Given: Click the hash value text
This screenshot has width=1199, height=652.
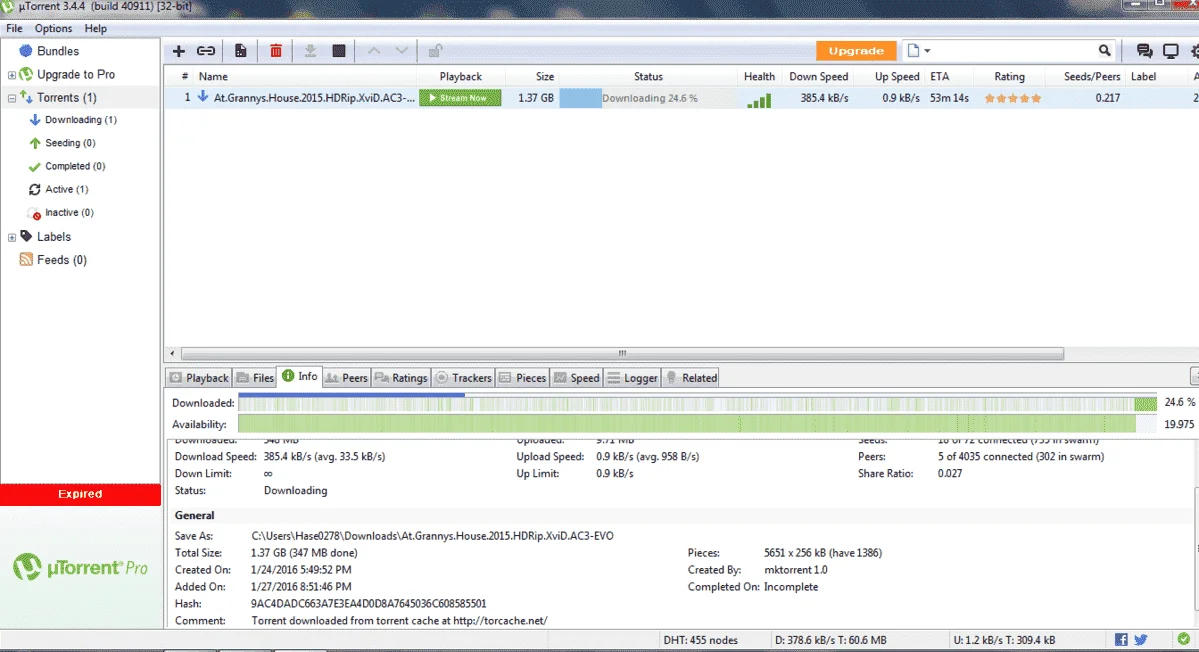Looking at the screenshot, I should pos(369,604).
